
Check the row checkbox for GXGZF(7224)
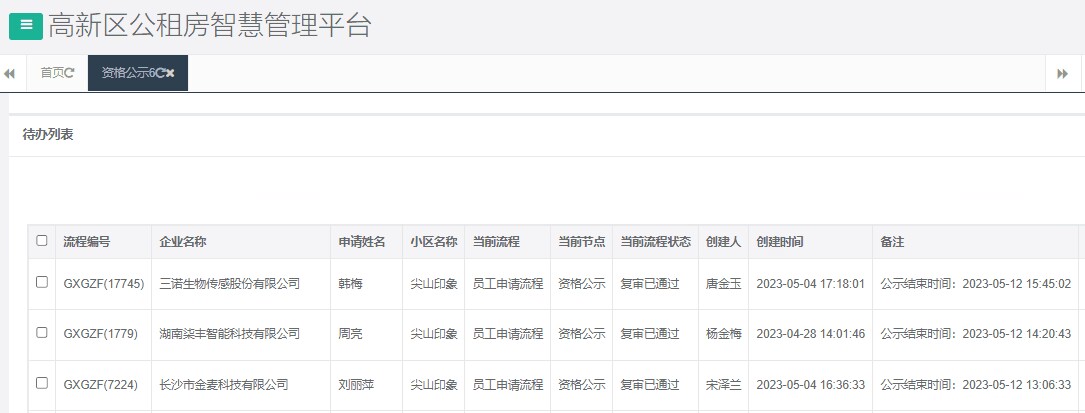[x=42, y=383]
